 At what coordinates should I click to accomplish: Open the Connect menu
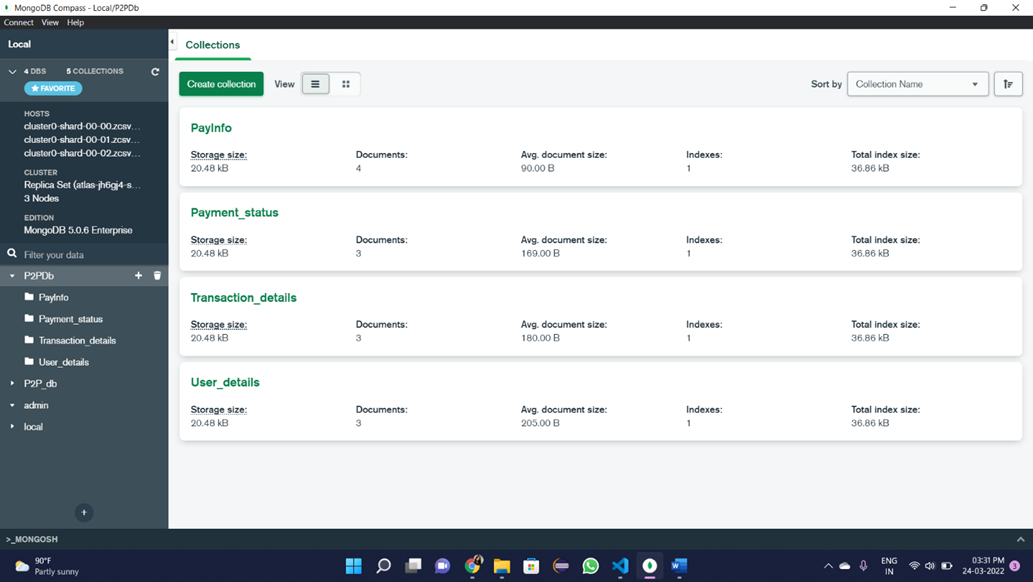click(x=18, y=22)
